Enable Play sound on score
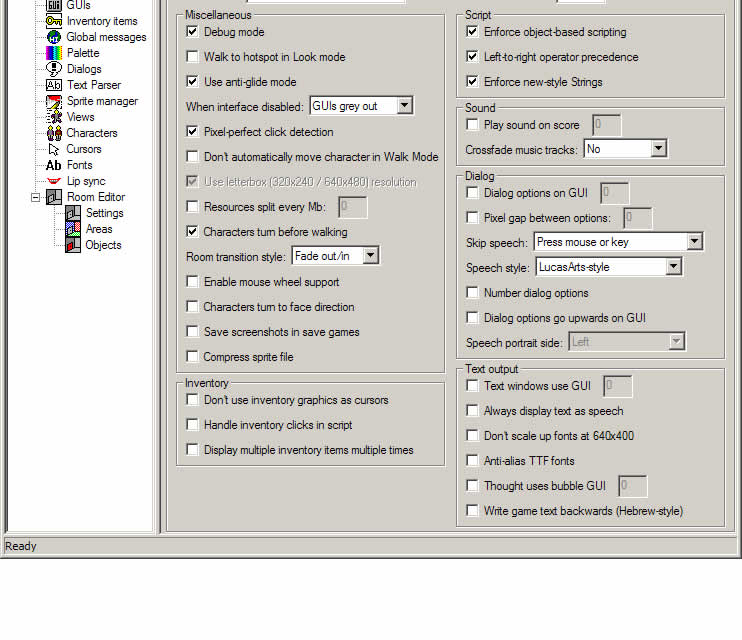Viewport: 742px width, 640px height. click(472, 124)
